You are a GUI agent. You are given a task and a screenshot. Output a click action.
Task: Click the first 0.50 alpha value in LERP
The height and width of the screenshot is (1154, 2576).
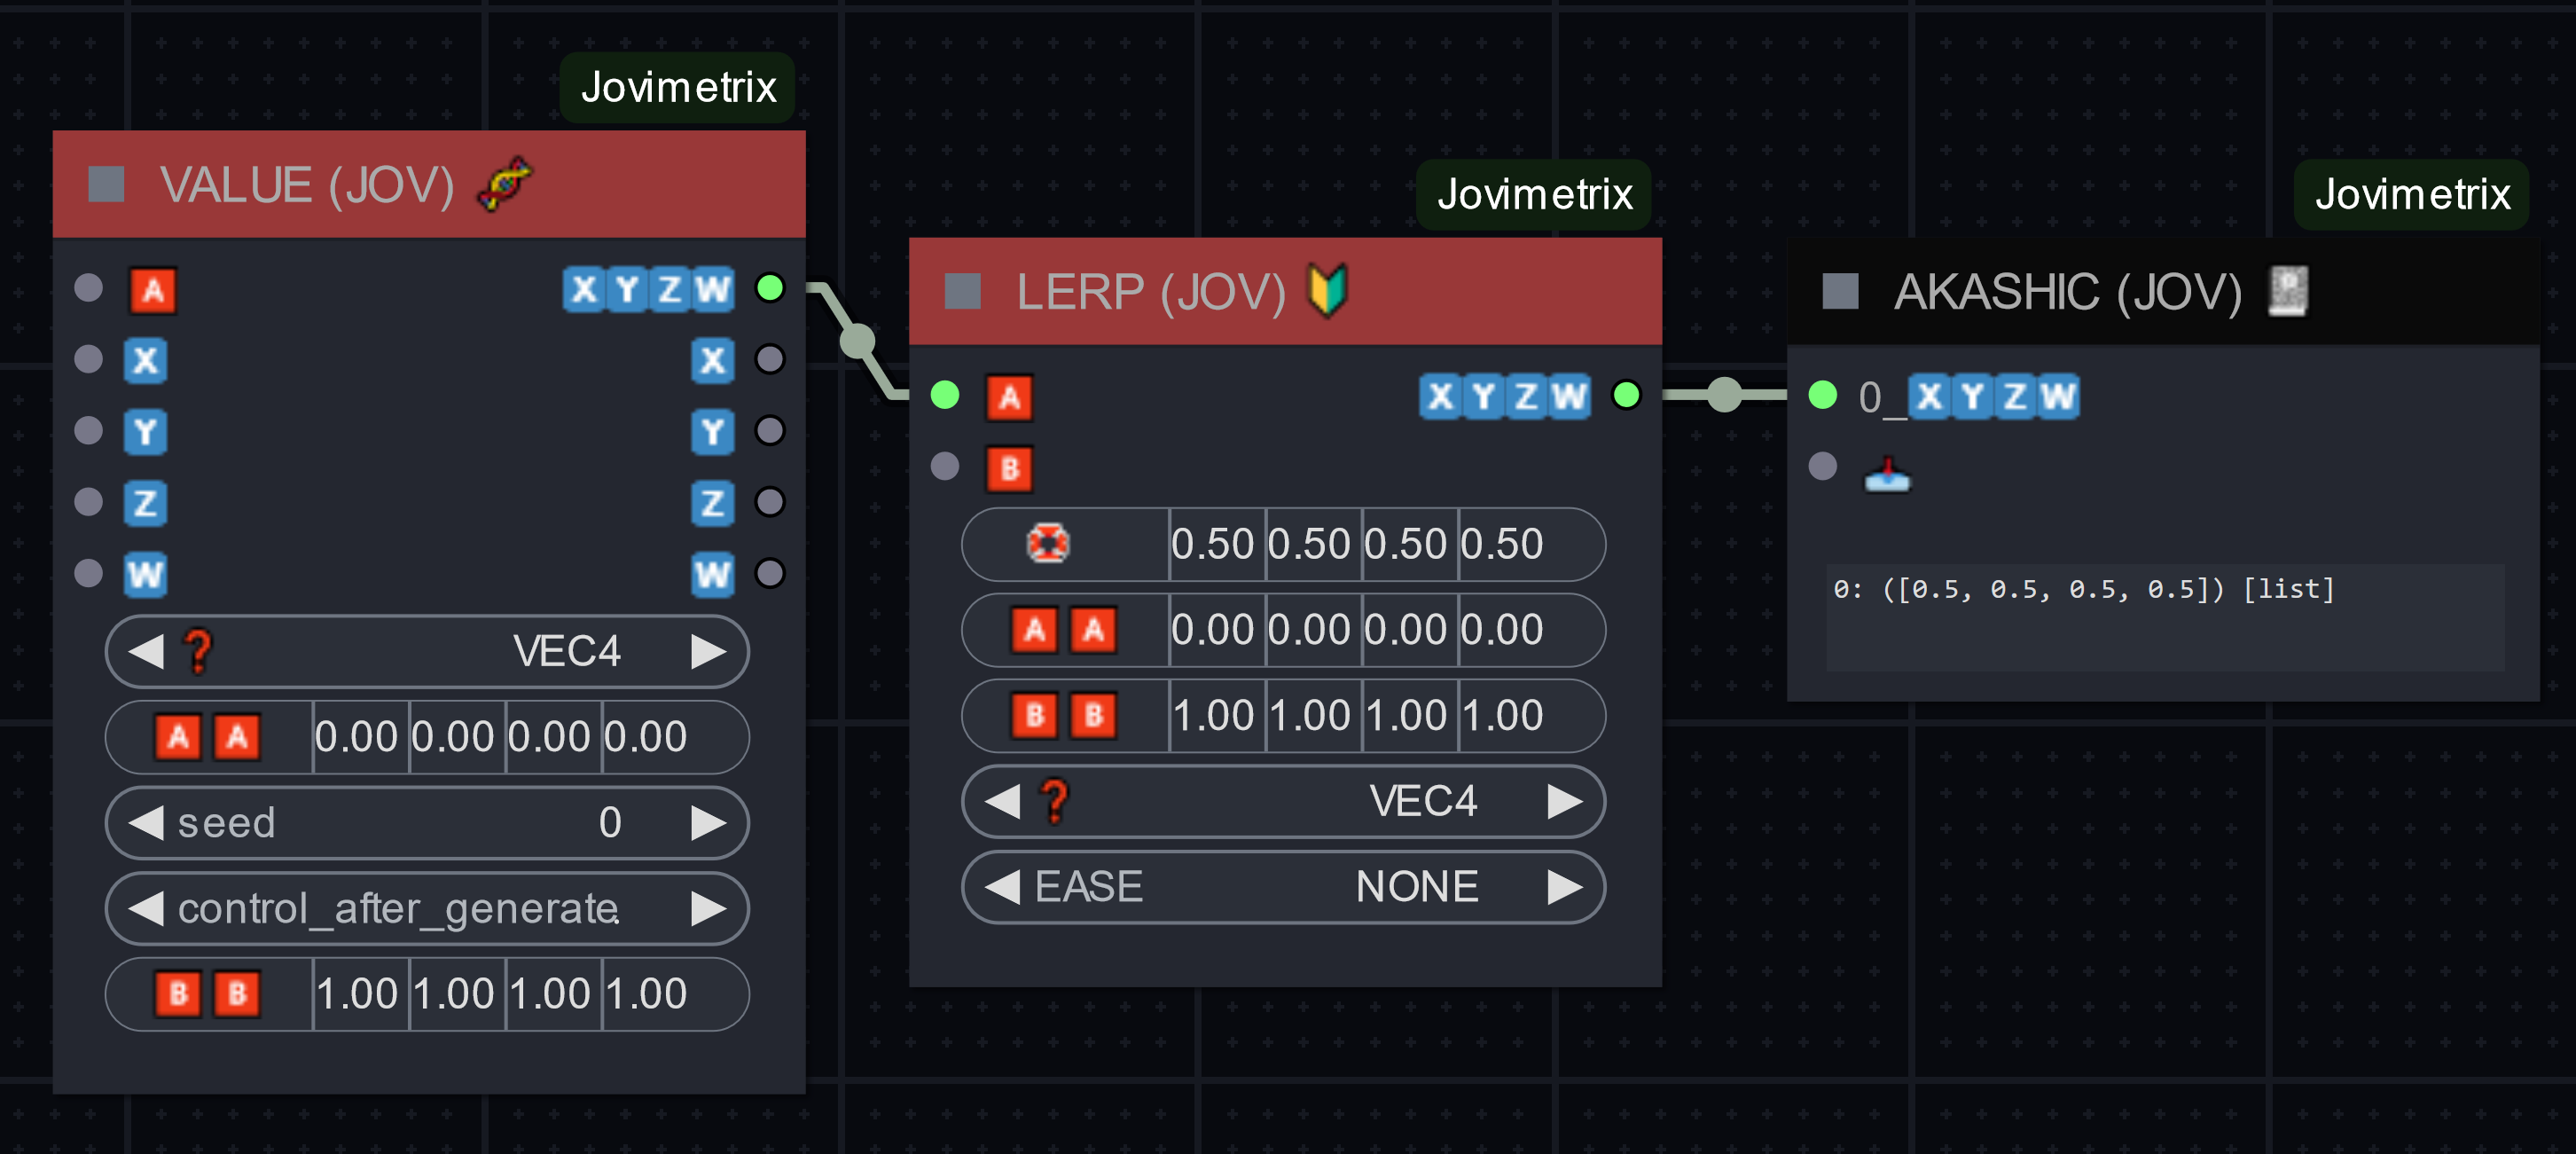pos(1212,544)
